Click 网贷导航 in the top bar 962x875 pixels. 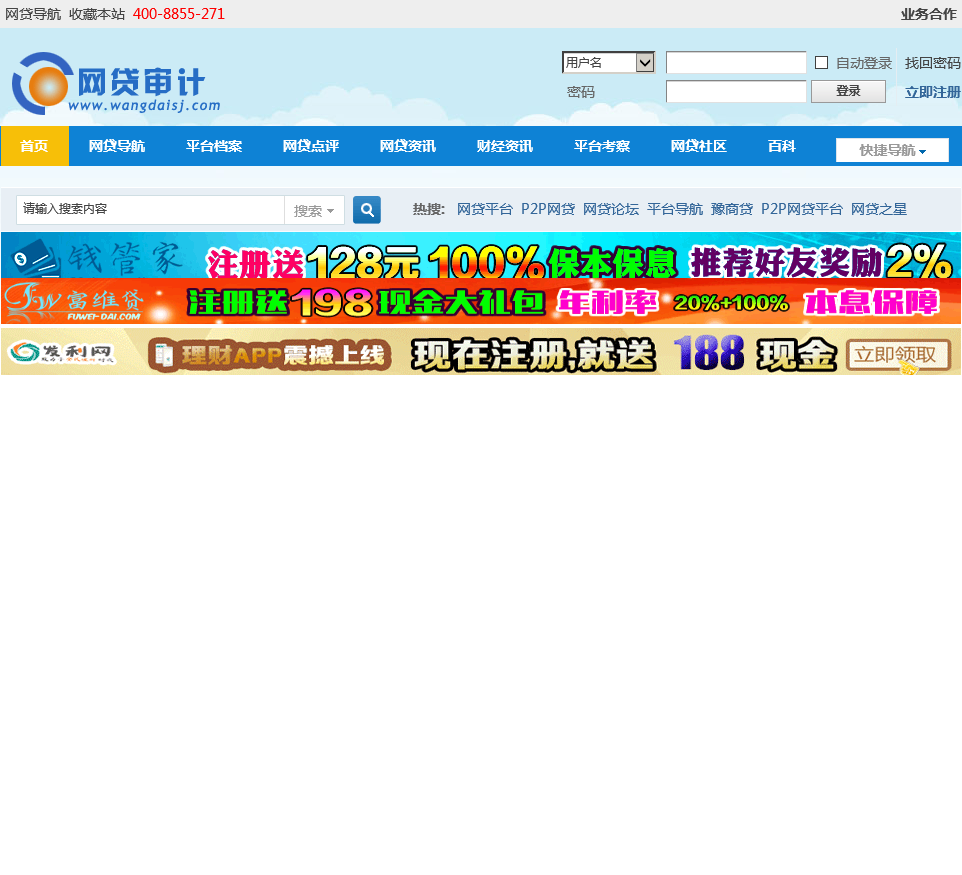click(x=33, y=14)
